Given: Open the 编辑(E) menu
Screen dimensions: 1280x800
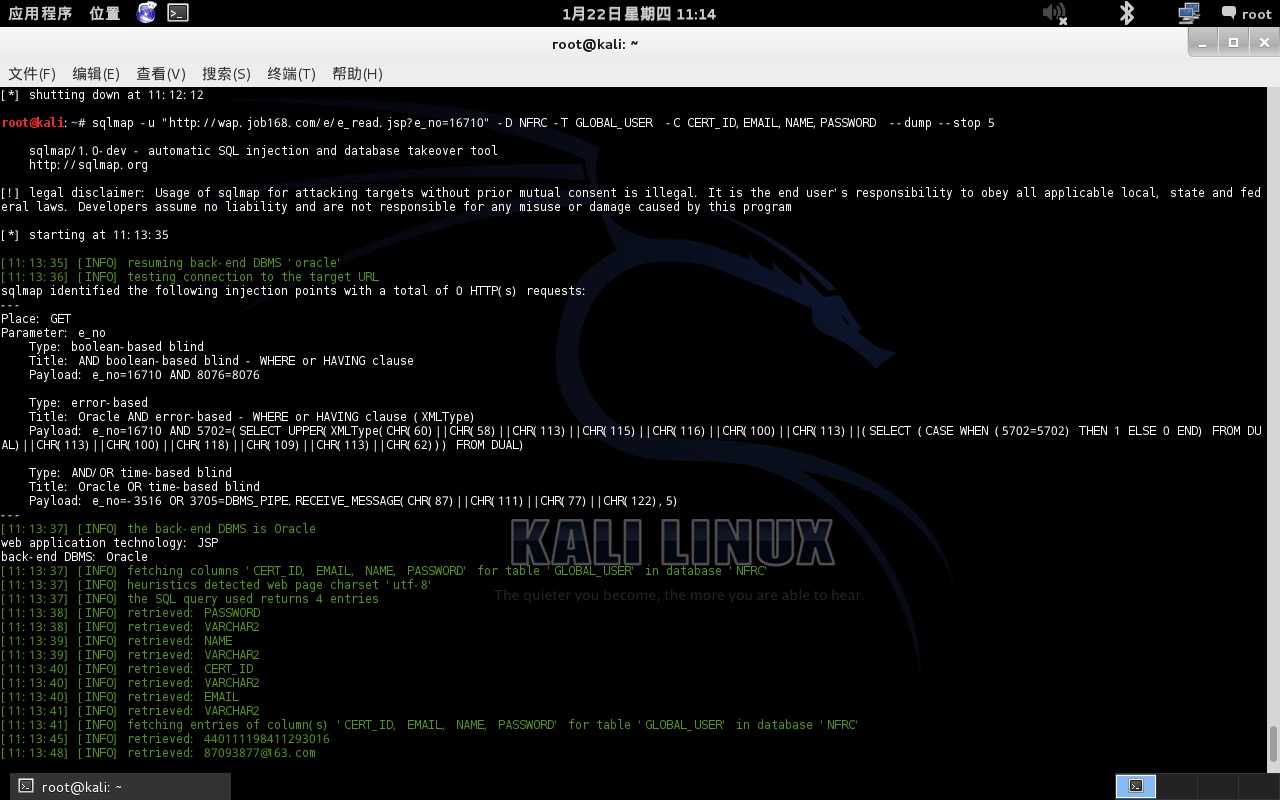Looking at the screenshot, I should (96, 74).
